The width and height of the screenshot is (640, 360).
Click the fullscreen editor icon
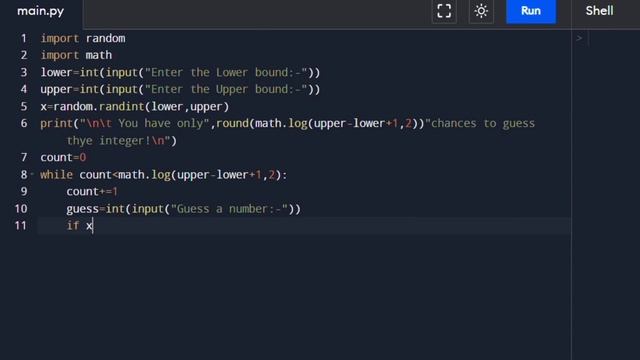coord(444,11)
